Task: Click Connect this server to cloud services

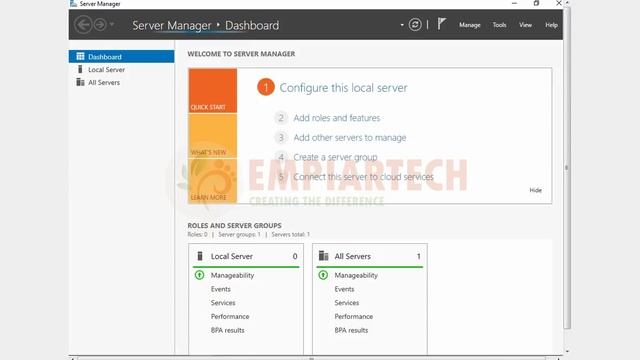Action: [363, 177]
